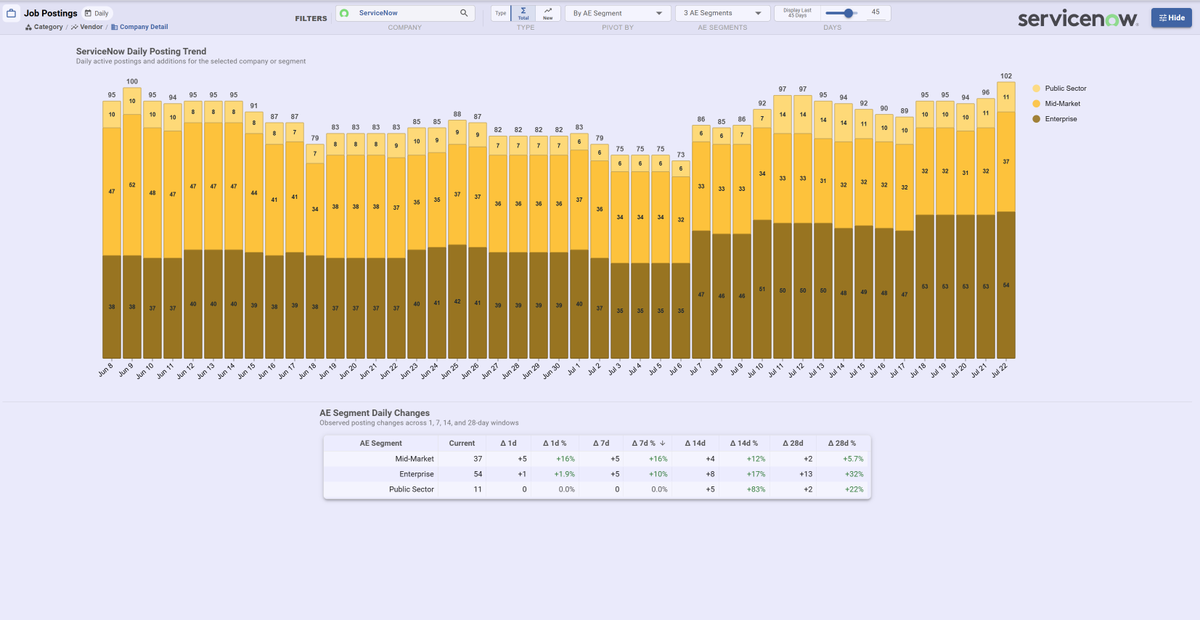Screen dimensions: 1200x620
Task: Click the ServiceNow company logo icon in filter
Action: pyautogui.click(x=344, y=13)
